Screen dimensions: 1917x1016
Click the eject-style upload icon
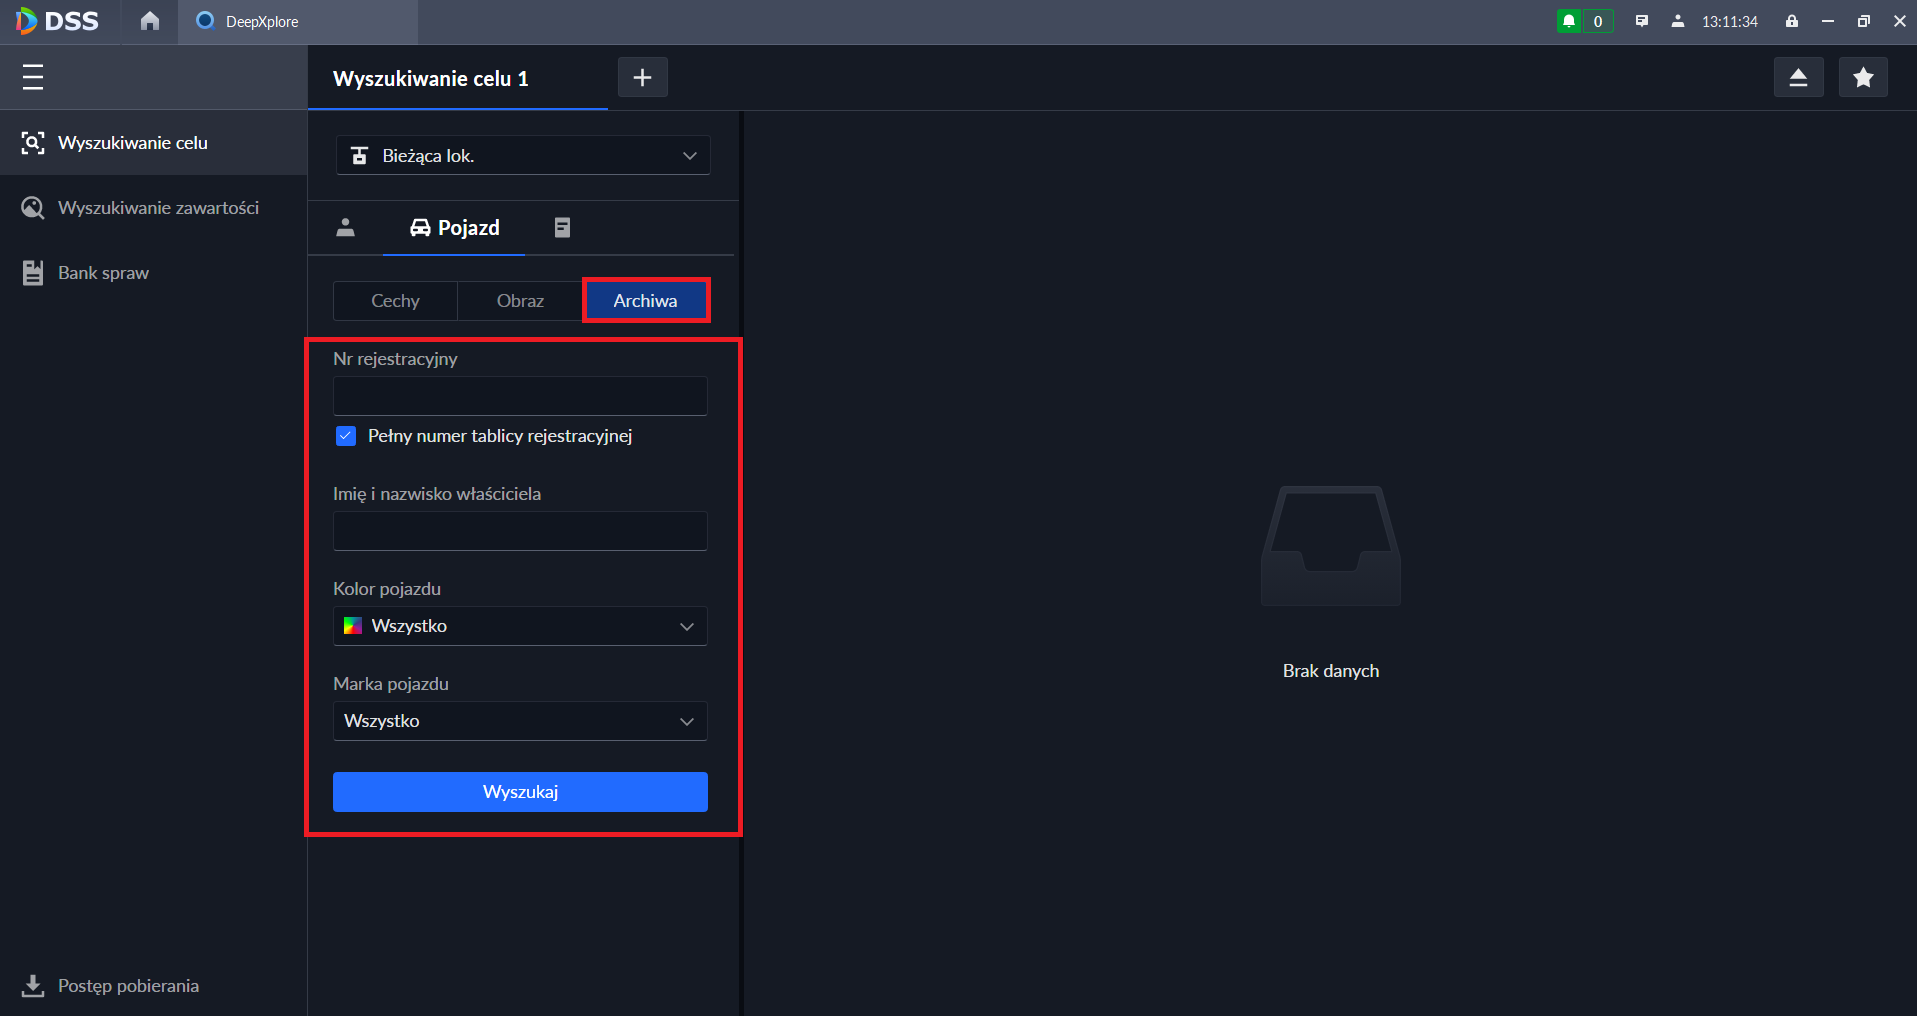pos(1798,78)
